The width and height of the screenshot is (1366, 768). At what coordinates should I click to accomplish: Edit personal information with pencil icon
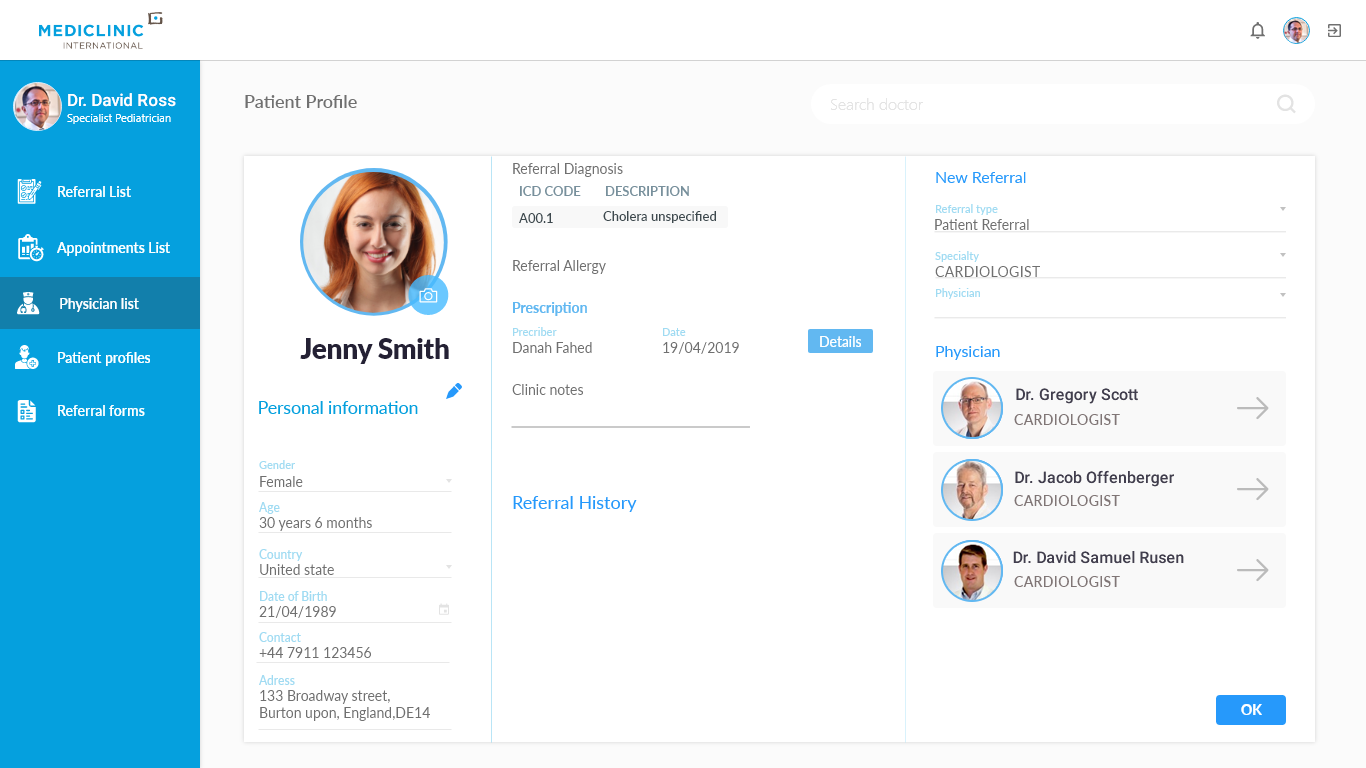454,391
